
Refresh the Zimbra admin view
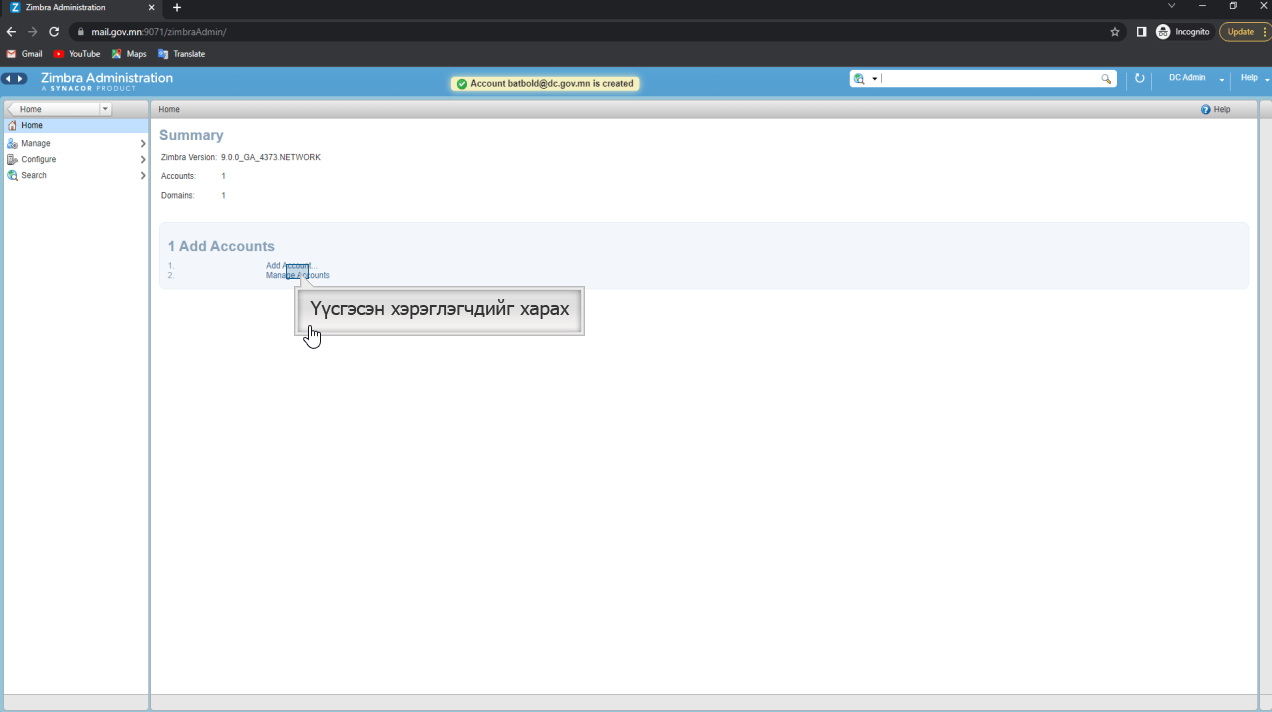tap(1140, 78)
